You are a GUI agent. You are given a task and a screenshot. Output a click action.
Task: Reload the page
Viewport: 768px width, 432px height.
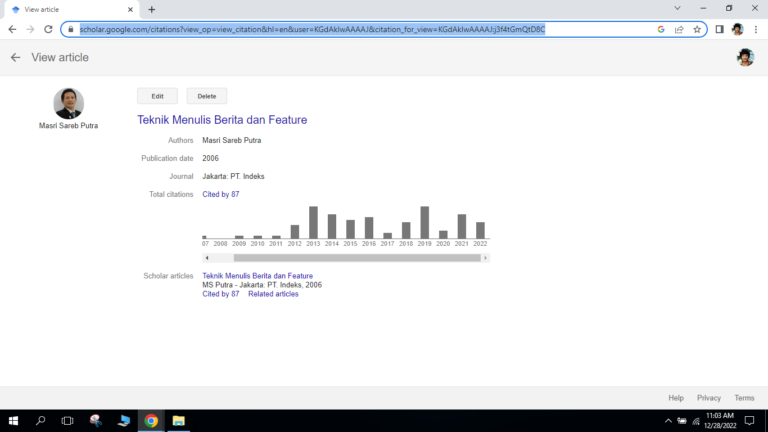(x=48, y=29)
